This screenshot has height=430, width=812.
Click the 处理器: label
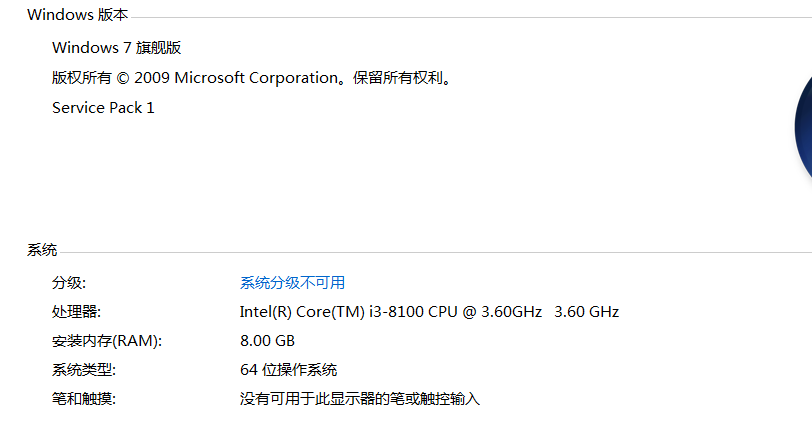(76, 312)
